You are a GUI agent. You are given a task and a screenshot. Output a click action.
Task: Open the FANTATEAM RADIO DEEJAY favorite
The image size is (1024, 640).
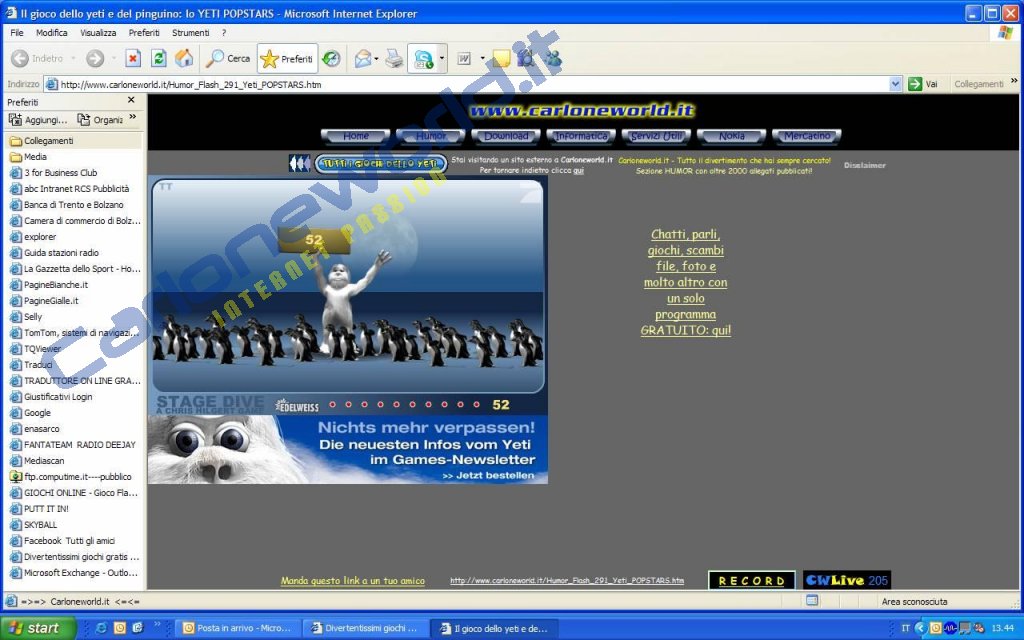[x=73, y=445]
